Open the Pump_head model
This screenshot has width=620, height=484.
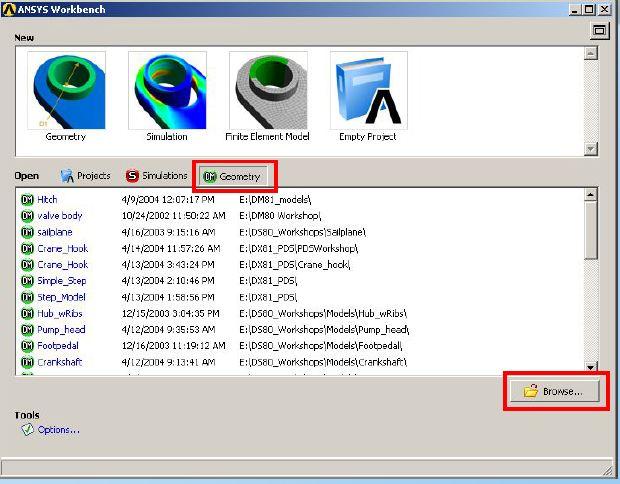point(61,330)
